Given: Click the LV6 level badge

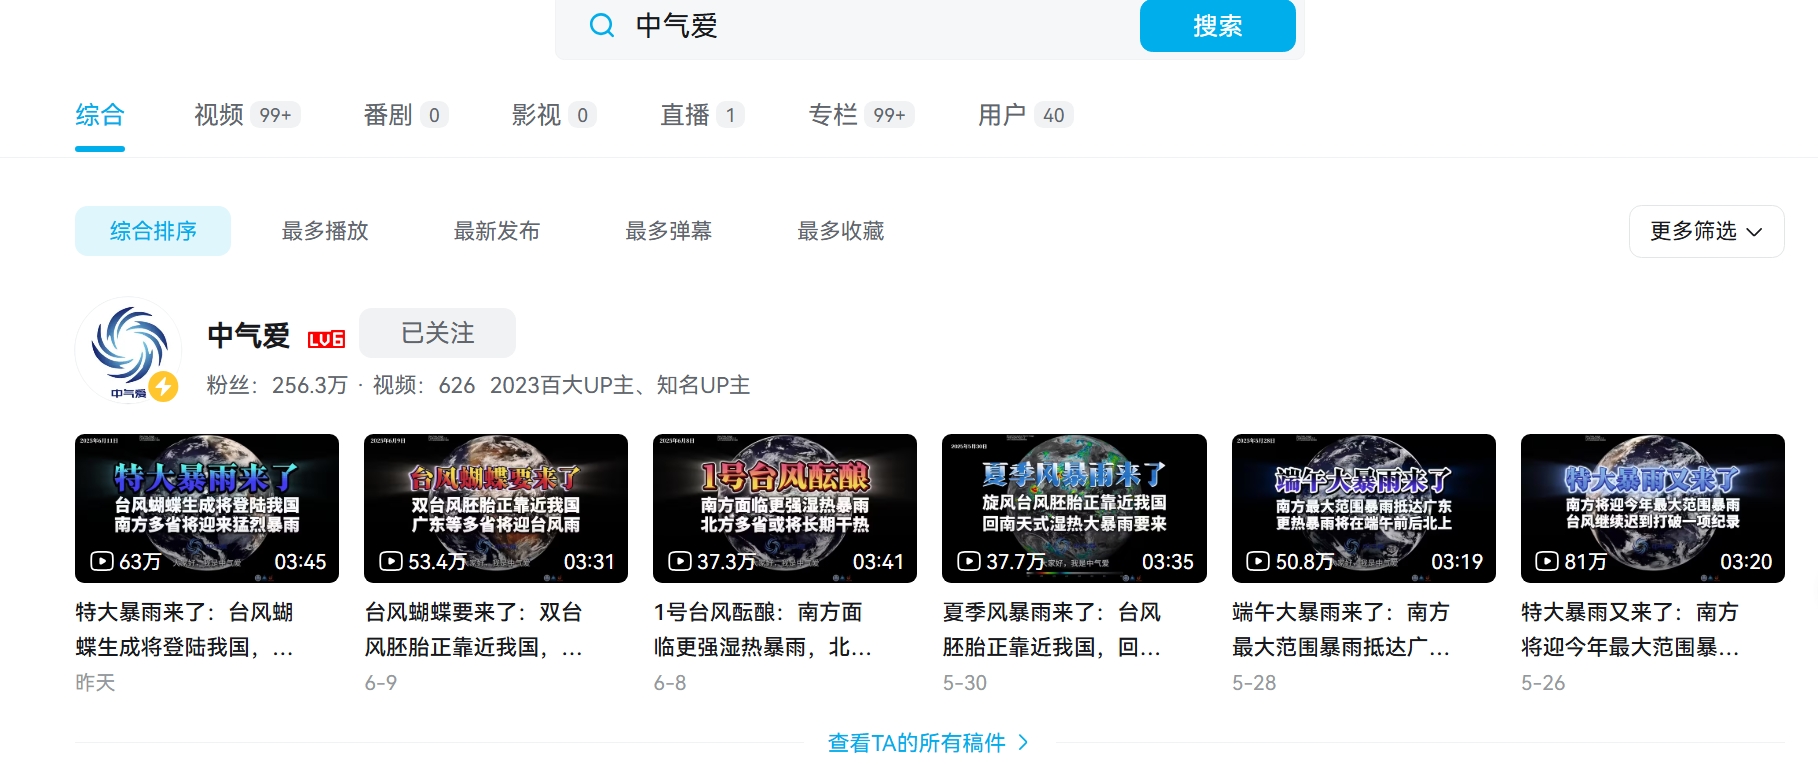Looking at the screenshot, I should point(326,339).
